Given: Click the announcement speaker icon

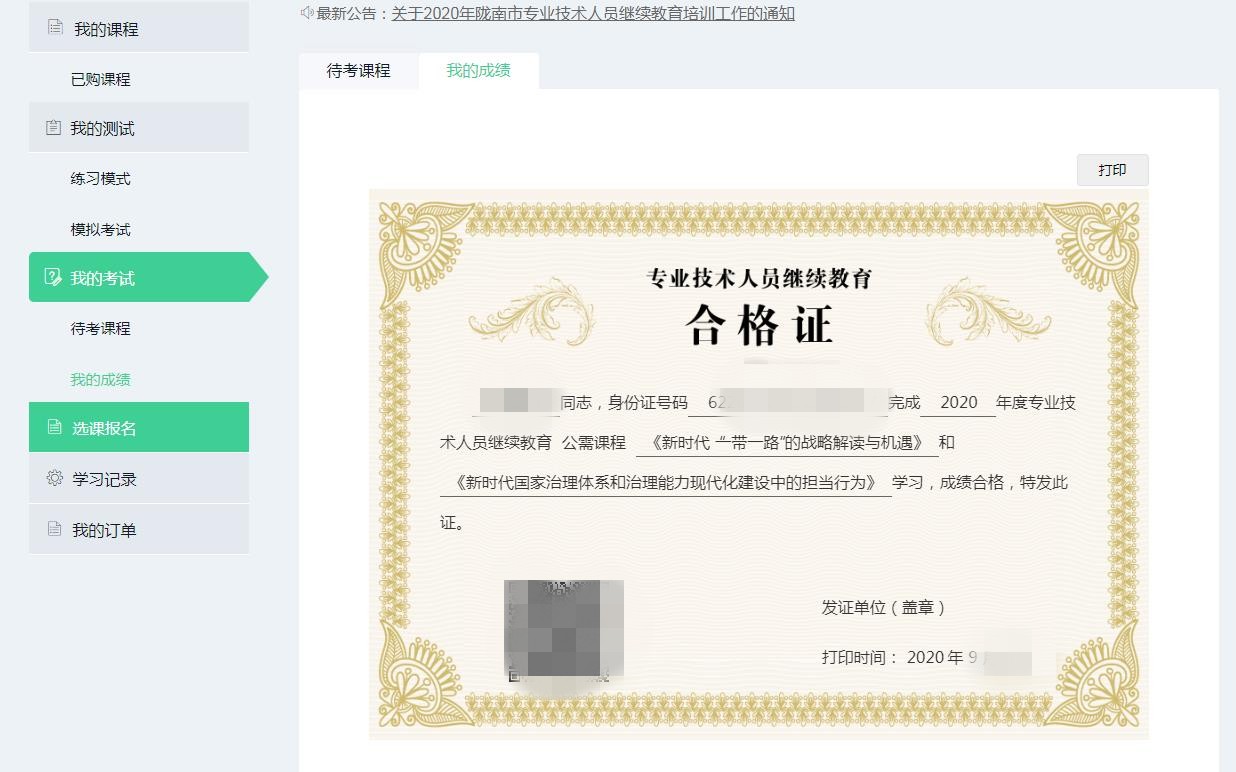Looking at the screenshot, I should tap(307, 13).
